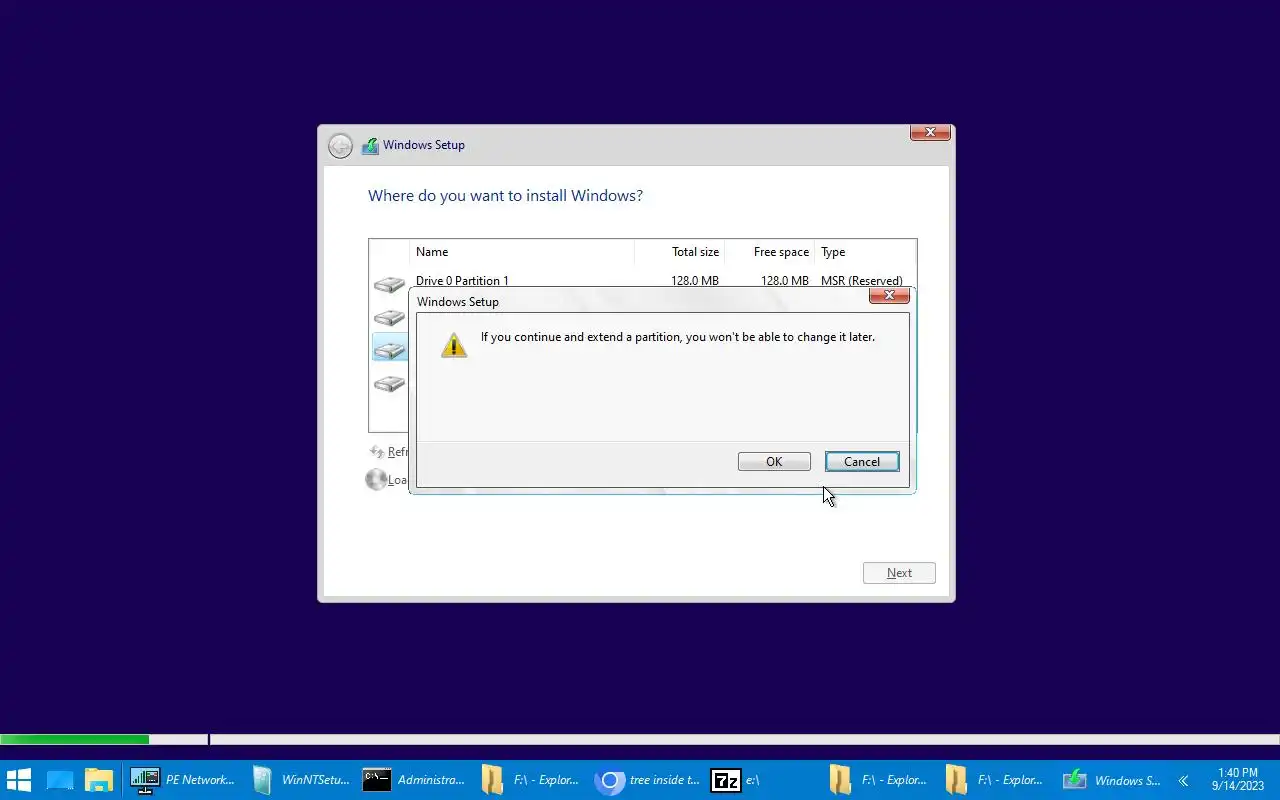The height and width of the screenshot is (800, 1280).
Task: Sort by the Total size column header
Action: [x=695, y=252]
